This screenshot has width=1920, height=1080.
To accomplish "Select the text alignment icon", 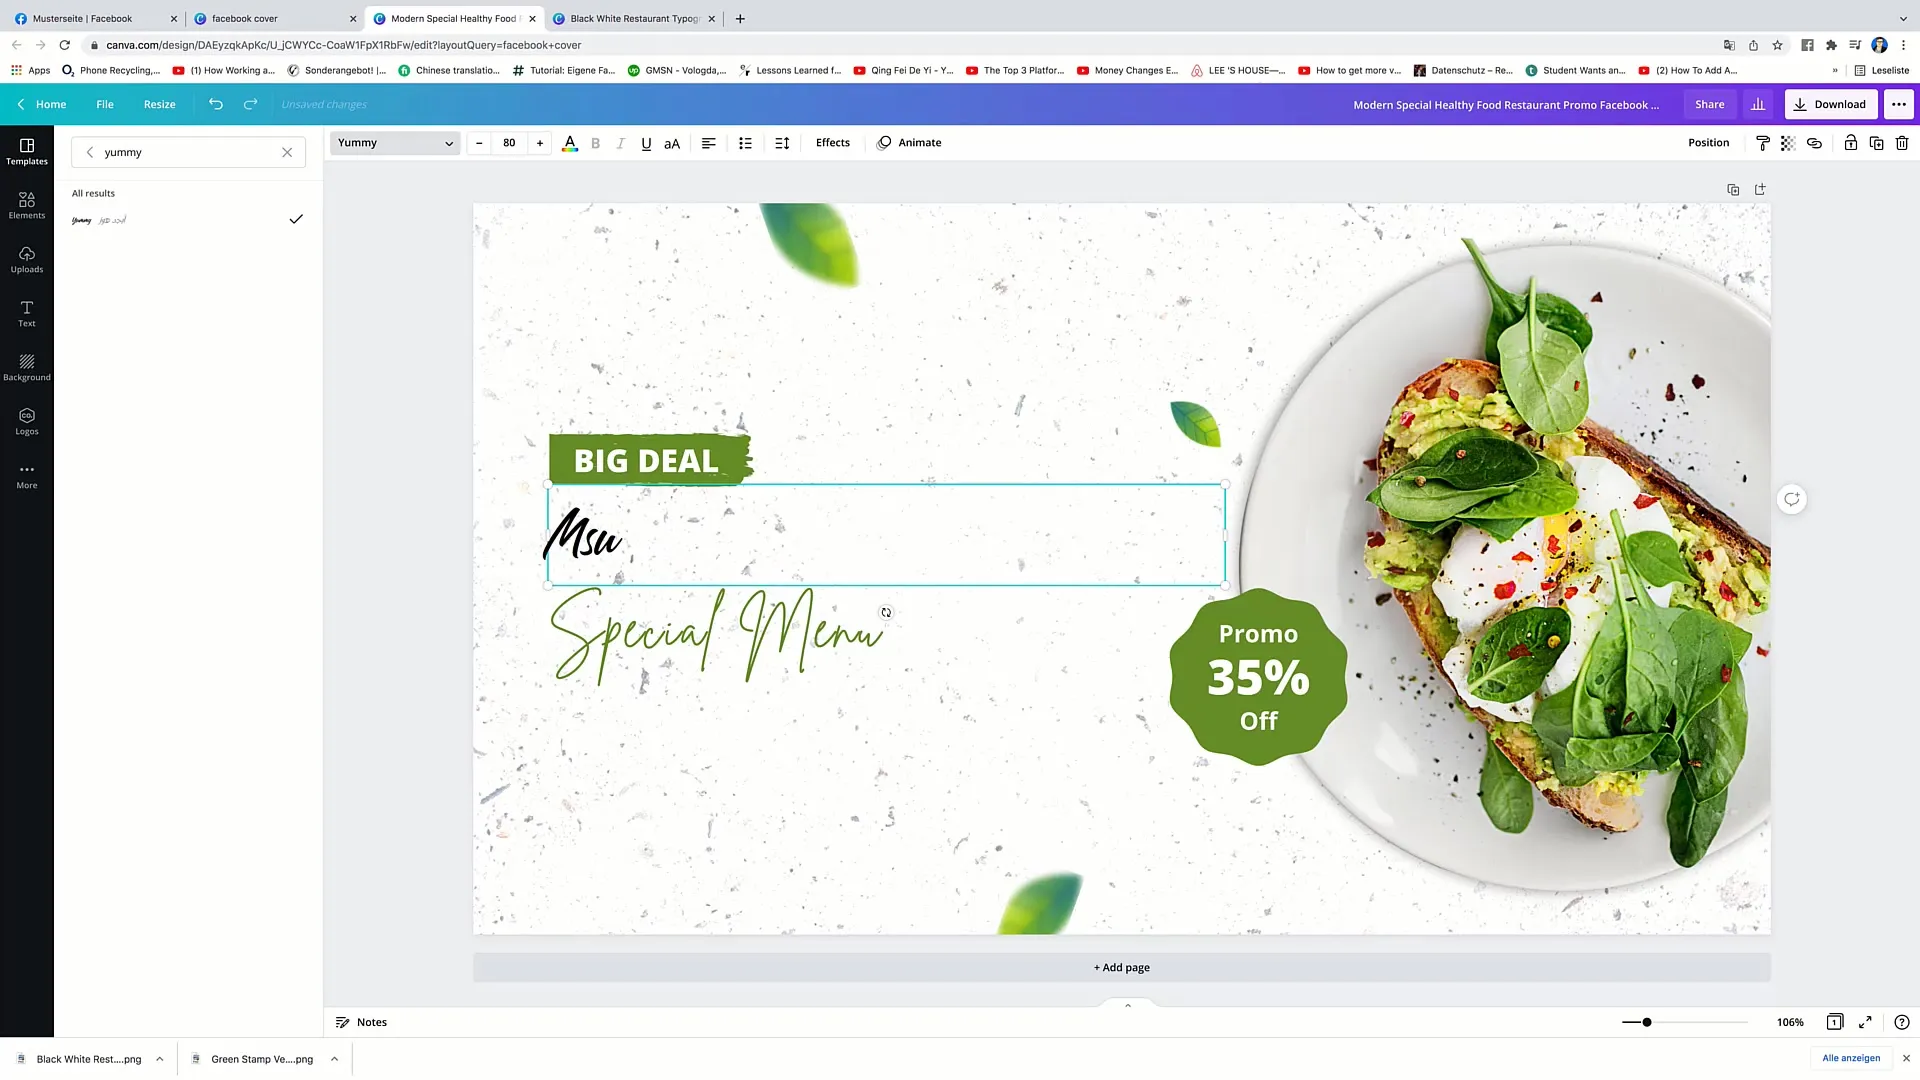I will (x=708, y=142).
